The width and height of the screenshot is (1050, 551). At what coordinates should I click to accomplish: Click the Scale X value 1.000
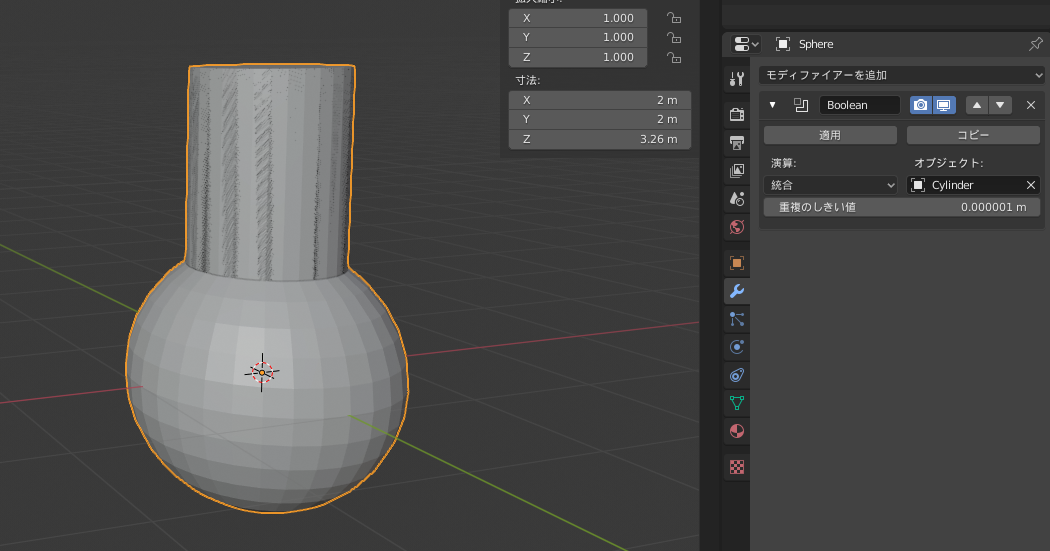tap(578, 18)
